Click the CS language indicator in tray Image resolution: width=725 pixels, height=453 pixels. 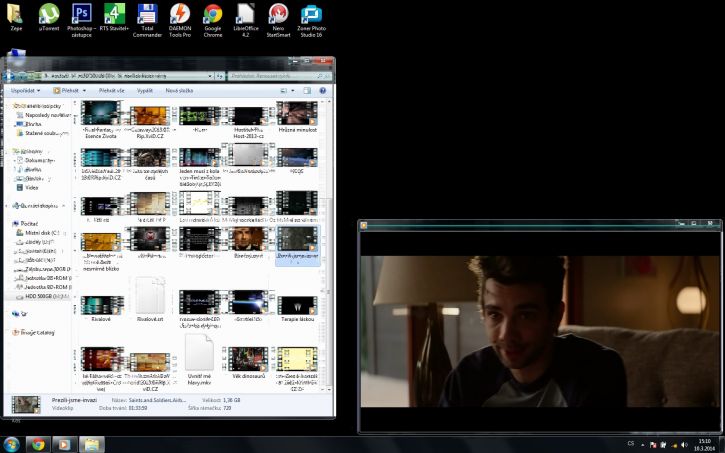click(631, 444)
